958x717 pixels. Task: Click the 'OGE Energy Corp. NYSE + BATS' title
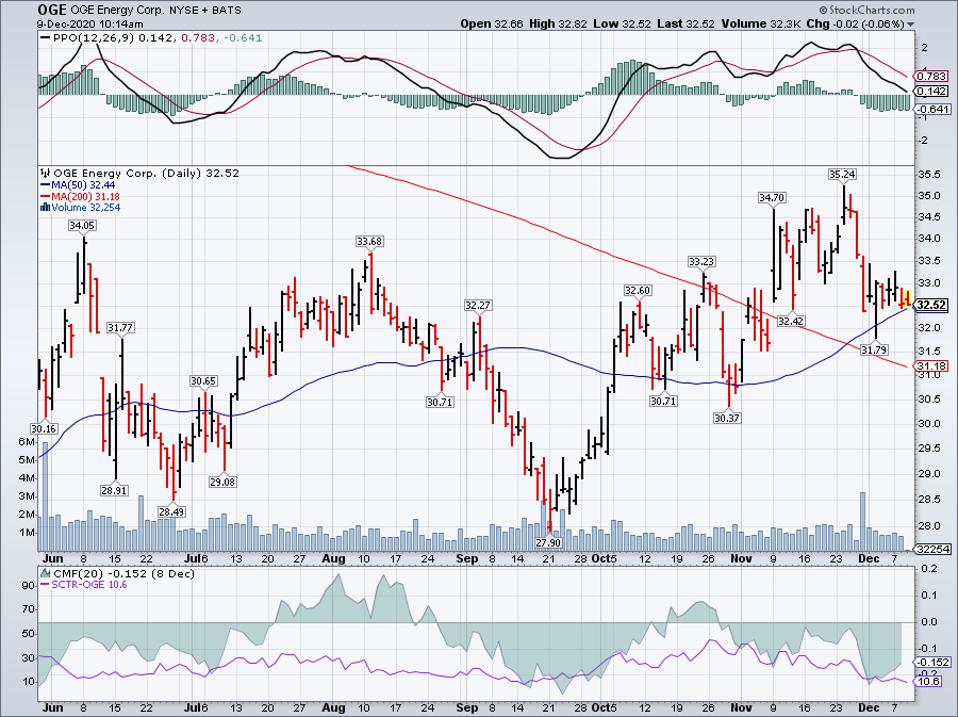156,10
